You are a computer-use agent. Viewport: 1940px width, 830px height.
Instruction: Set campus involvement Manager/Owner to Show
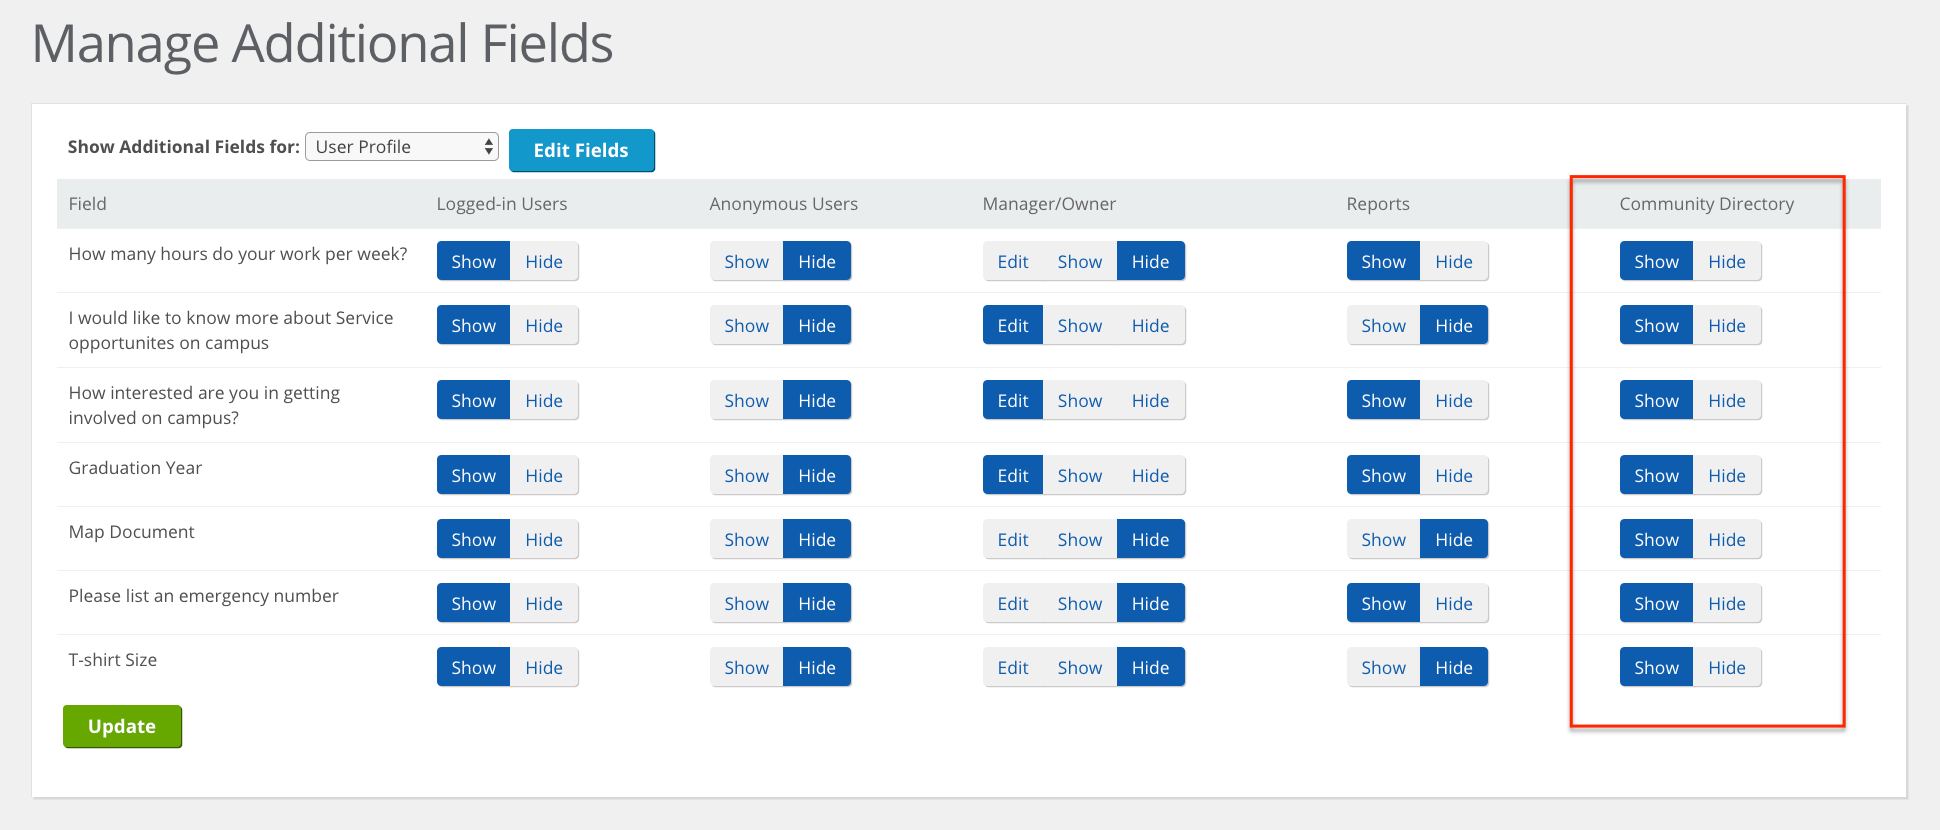coord(1080,400)
